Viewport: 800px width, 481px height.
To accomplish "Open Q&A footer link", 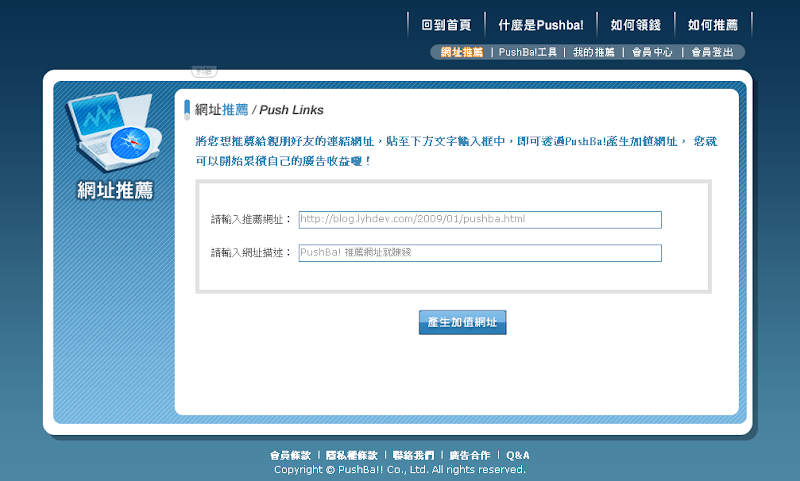I will [518, 455].
